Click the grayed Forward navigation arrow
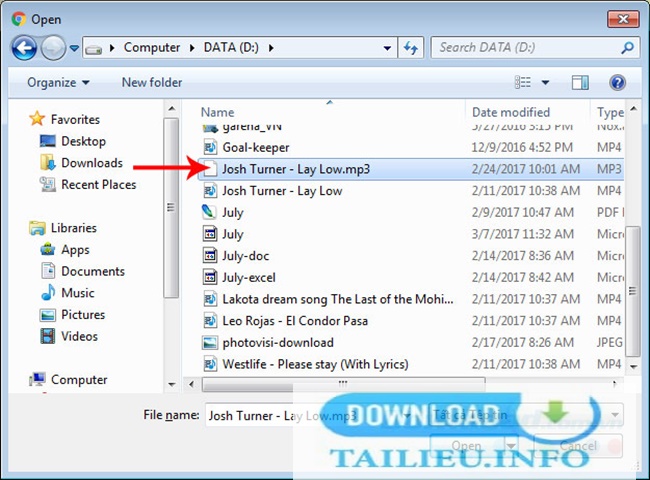Image resolution: width=650 pixels, height=480 pixels. 53,48
